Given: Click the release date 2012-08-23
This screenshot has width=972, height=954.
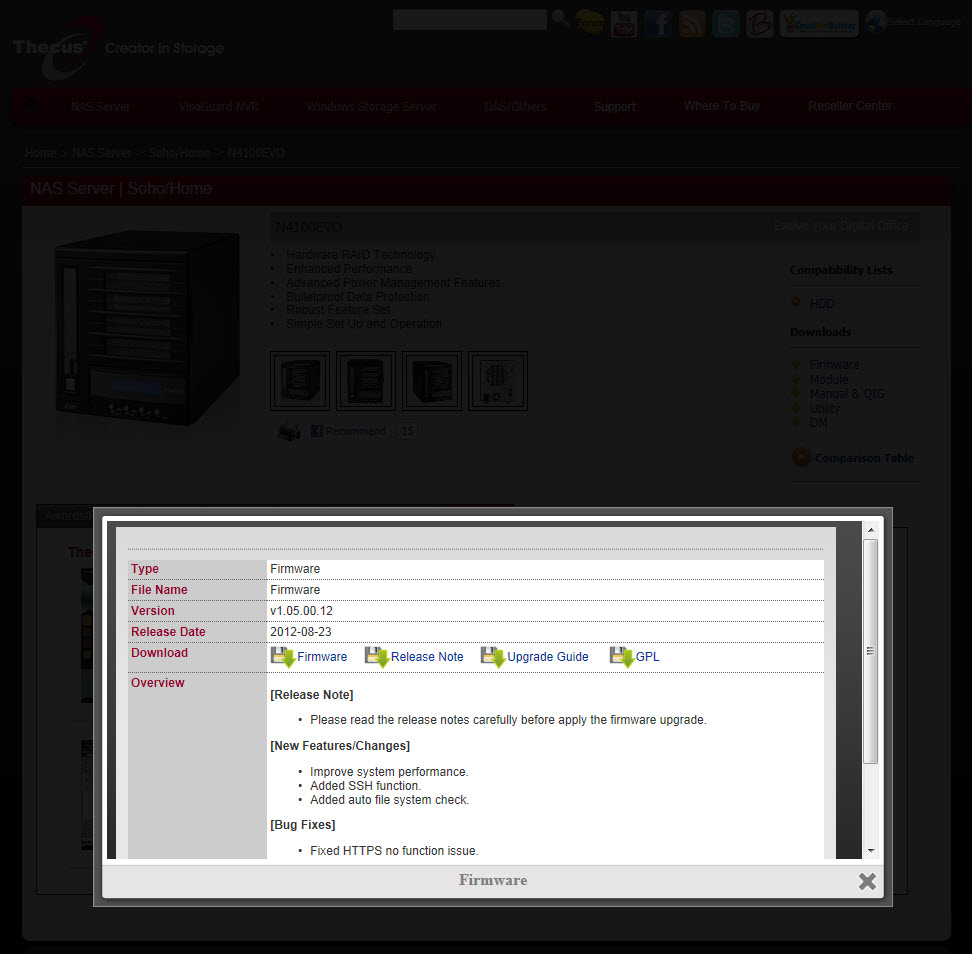Looking at the screenshot, I should [x=301, y=632].
